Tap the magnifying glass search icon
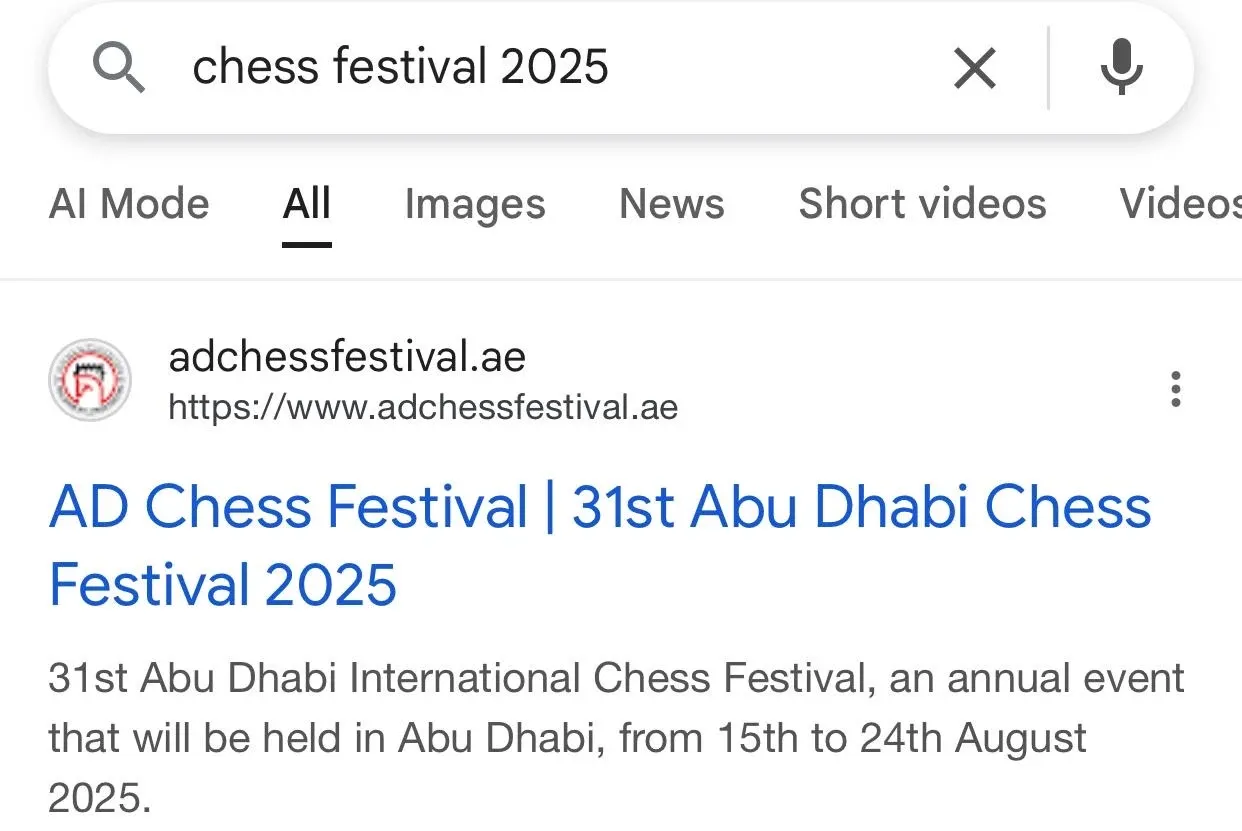The width and height of the screenshot is (1242, 831). (119, 67)
